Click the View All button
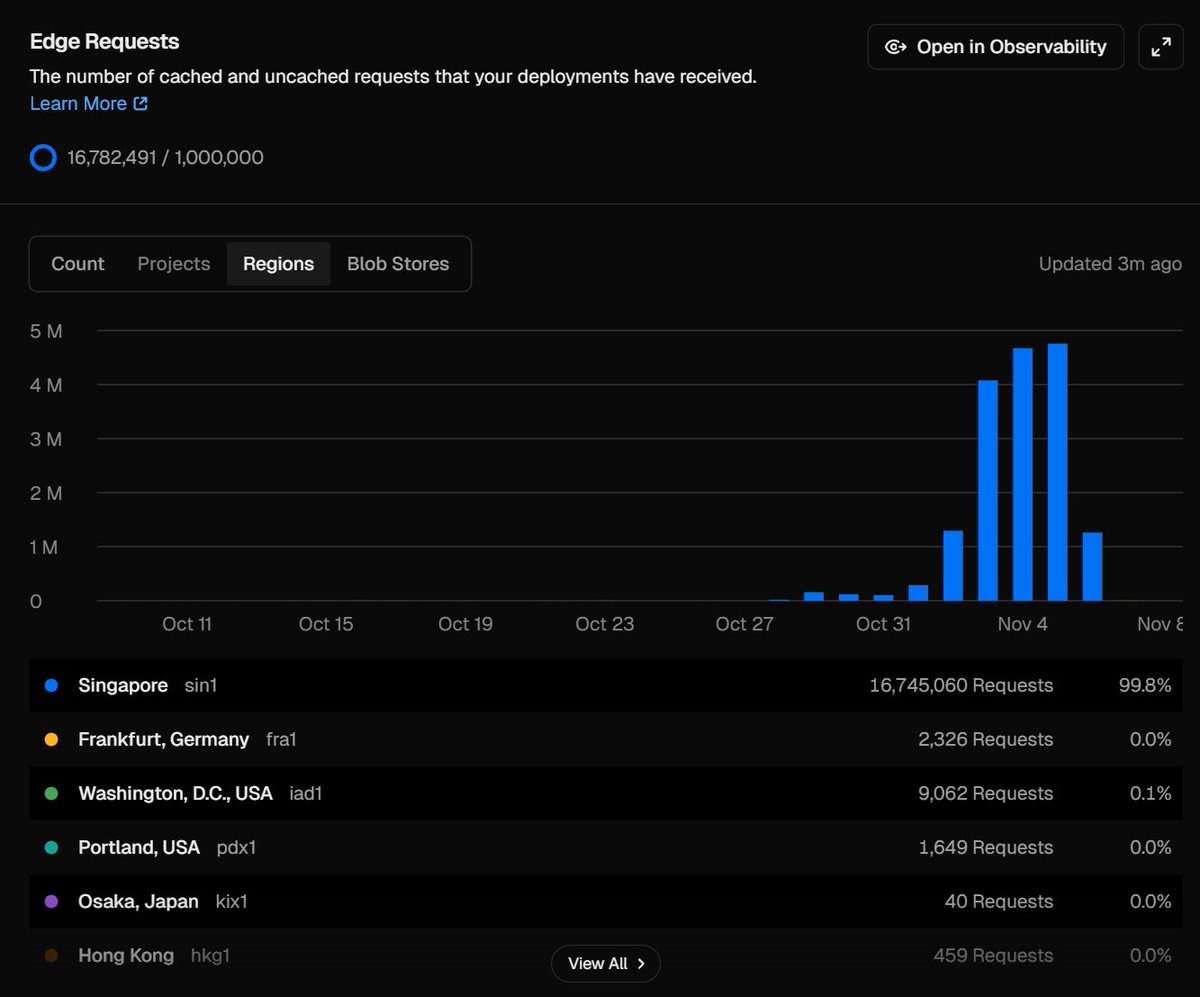The height and width of the screenshot is (997, 1200). (x=606, y=964)
